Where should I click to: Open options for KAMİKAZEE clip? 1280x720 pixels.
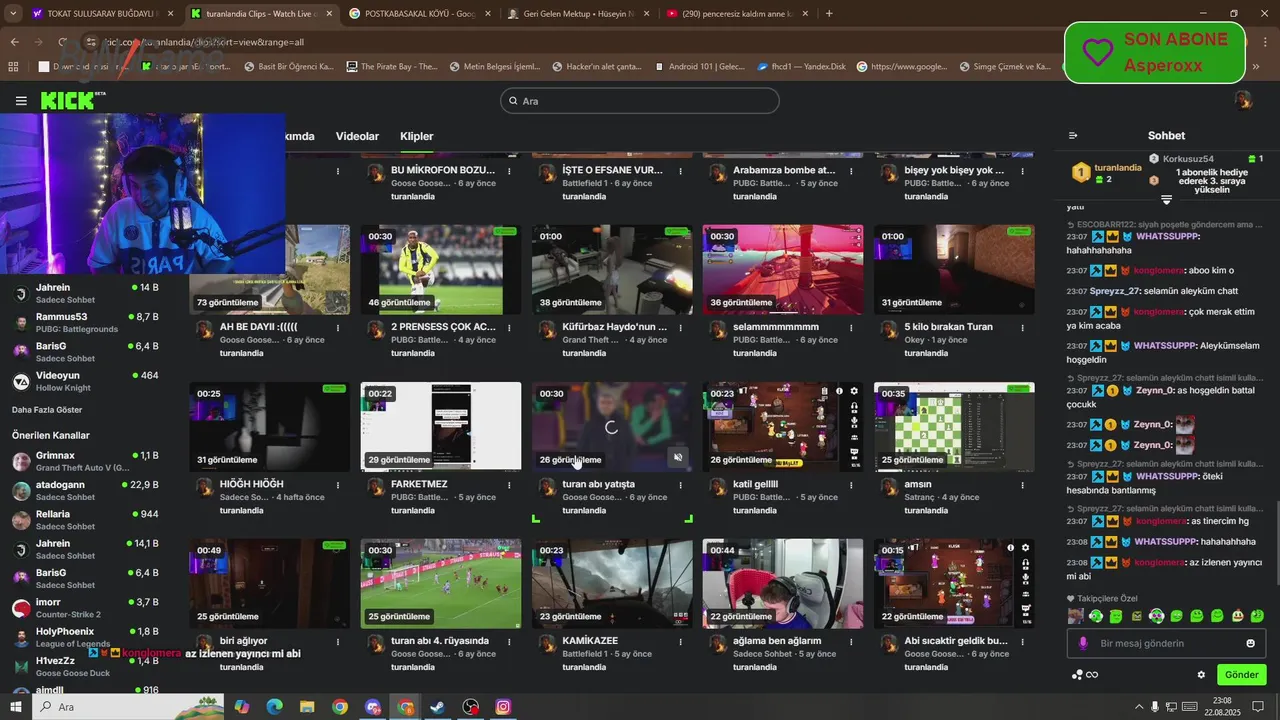(681, 641)
